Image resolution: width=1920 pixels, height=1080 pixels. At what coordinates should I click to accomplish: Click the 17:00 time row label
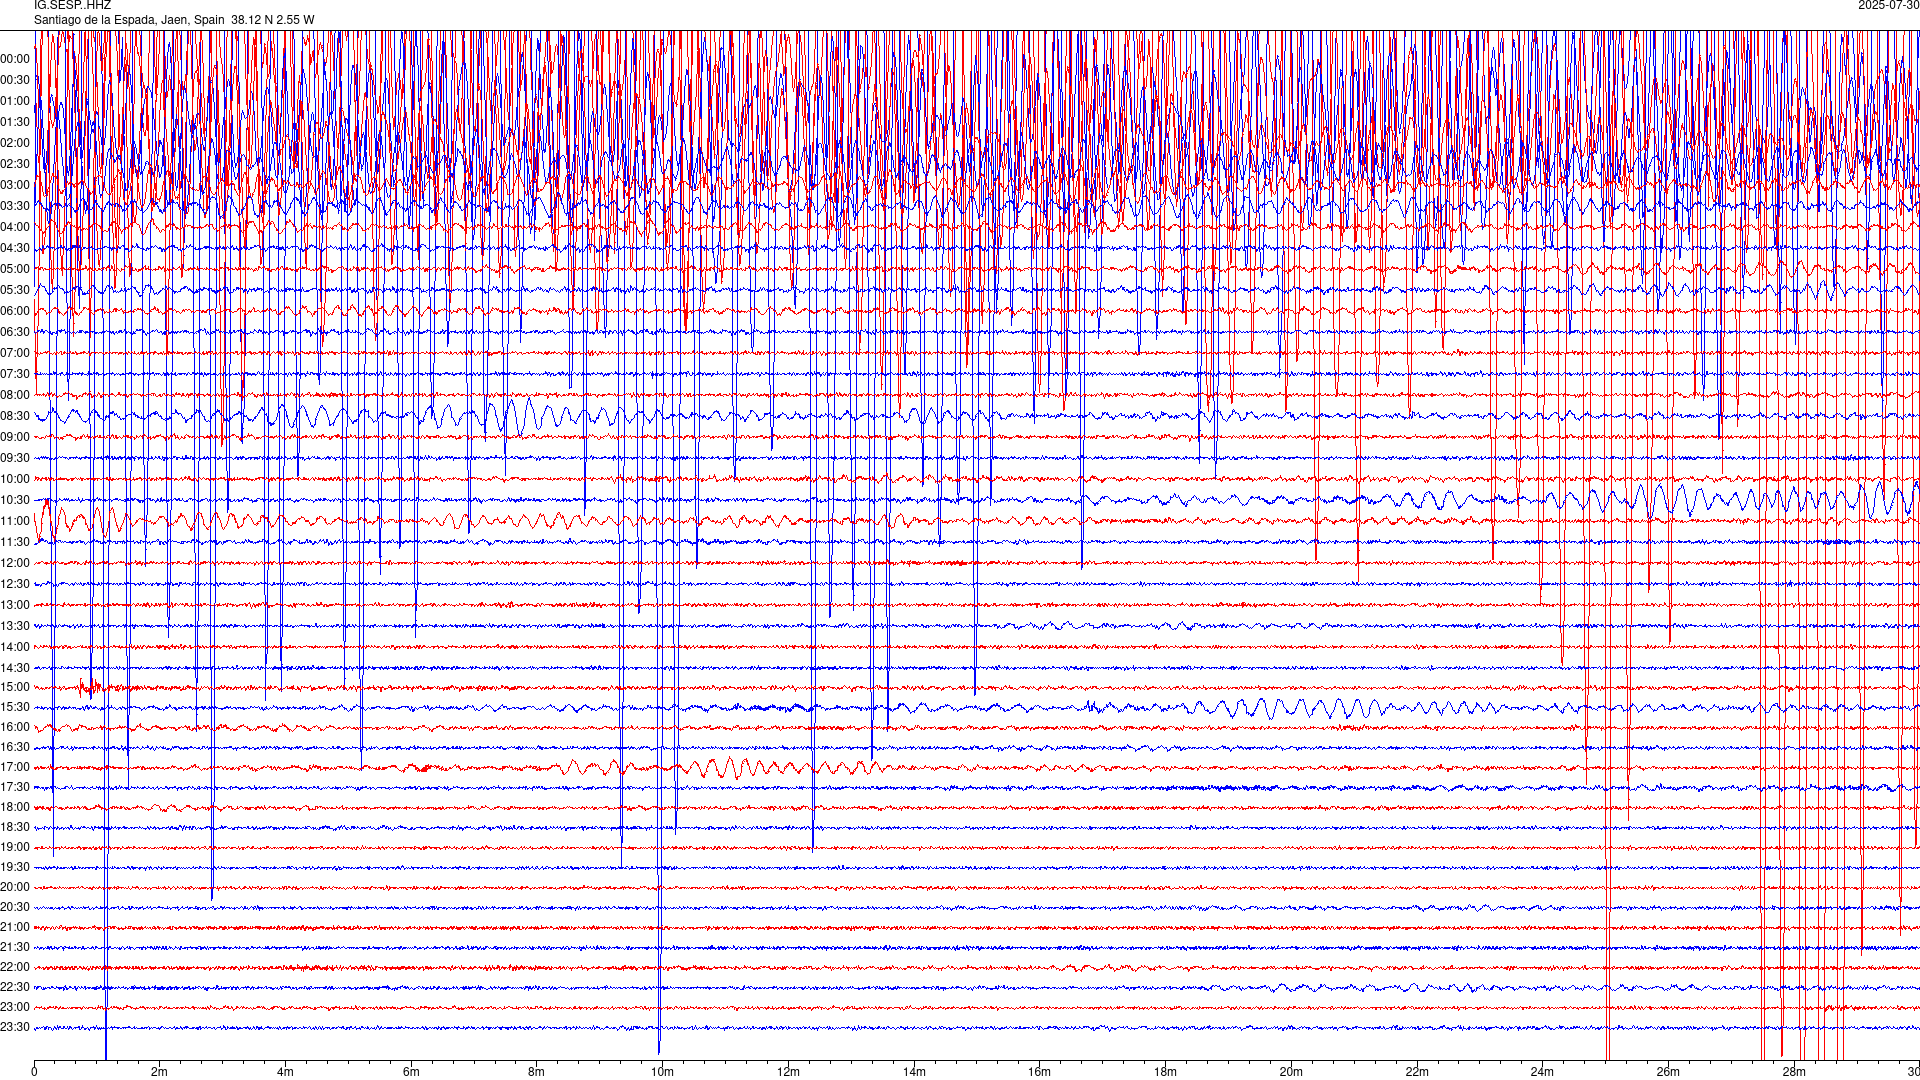click(15, 767)
